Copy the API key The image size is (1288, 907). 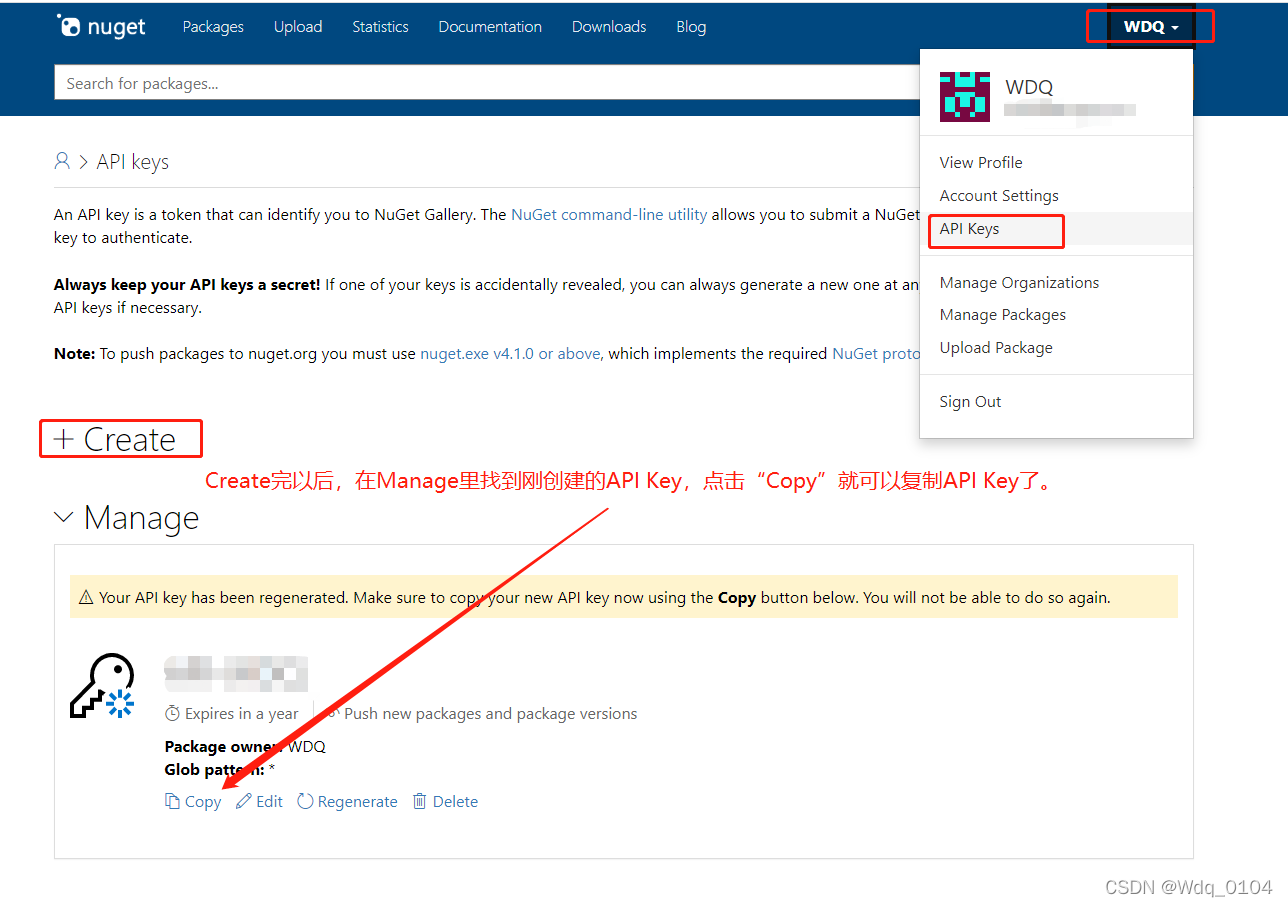coord(193,801)
